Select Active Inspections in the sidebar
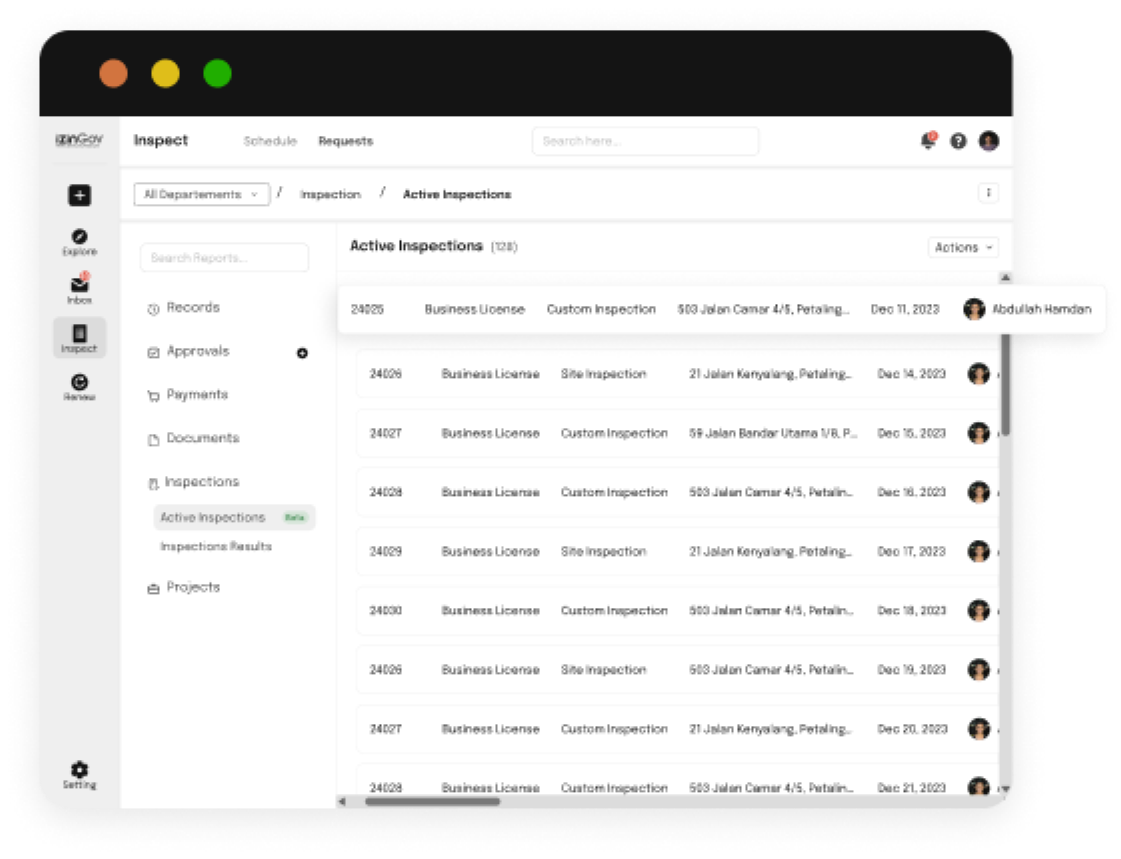 point(234,517)
